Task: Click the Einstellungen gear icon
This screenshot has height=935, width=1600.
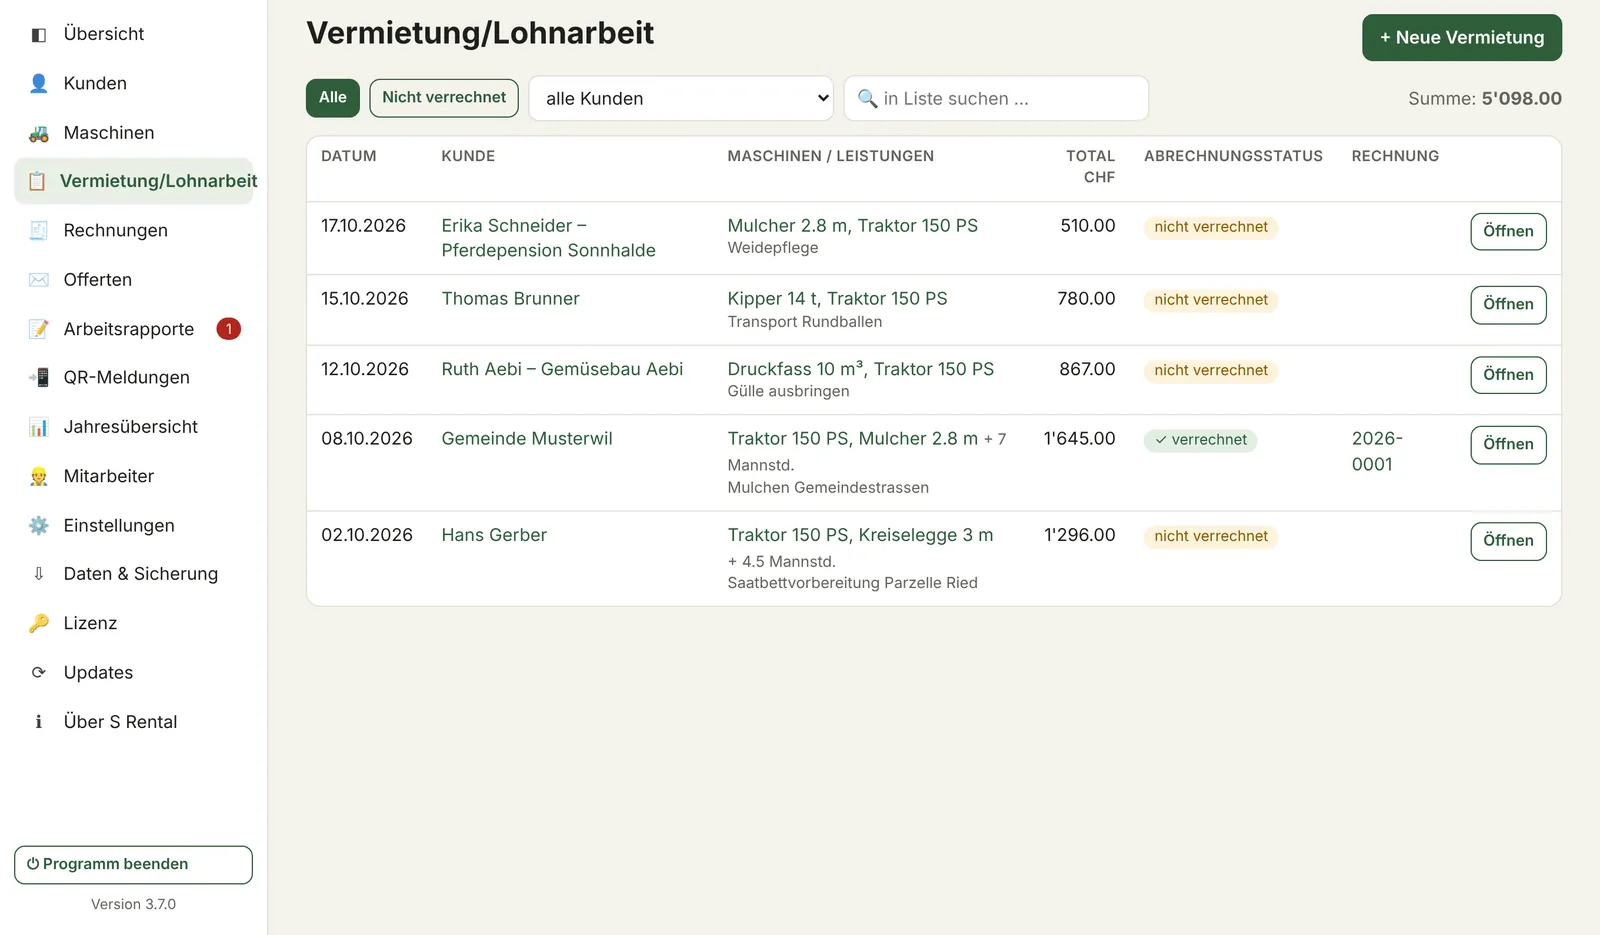Action: [x=39, y=526]
